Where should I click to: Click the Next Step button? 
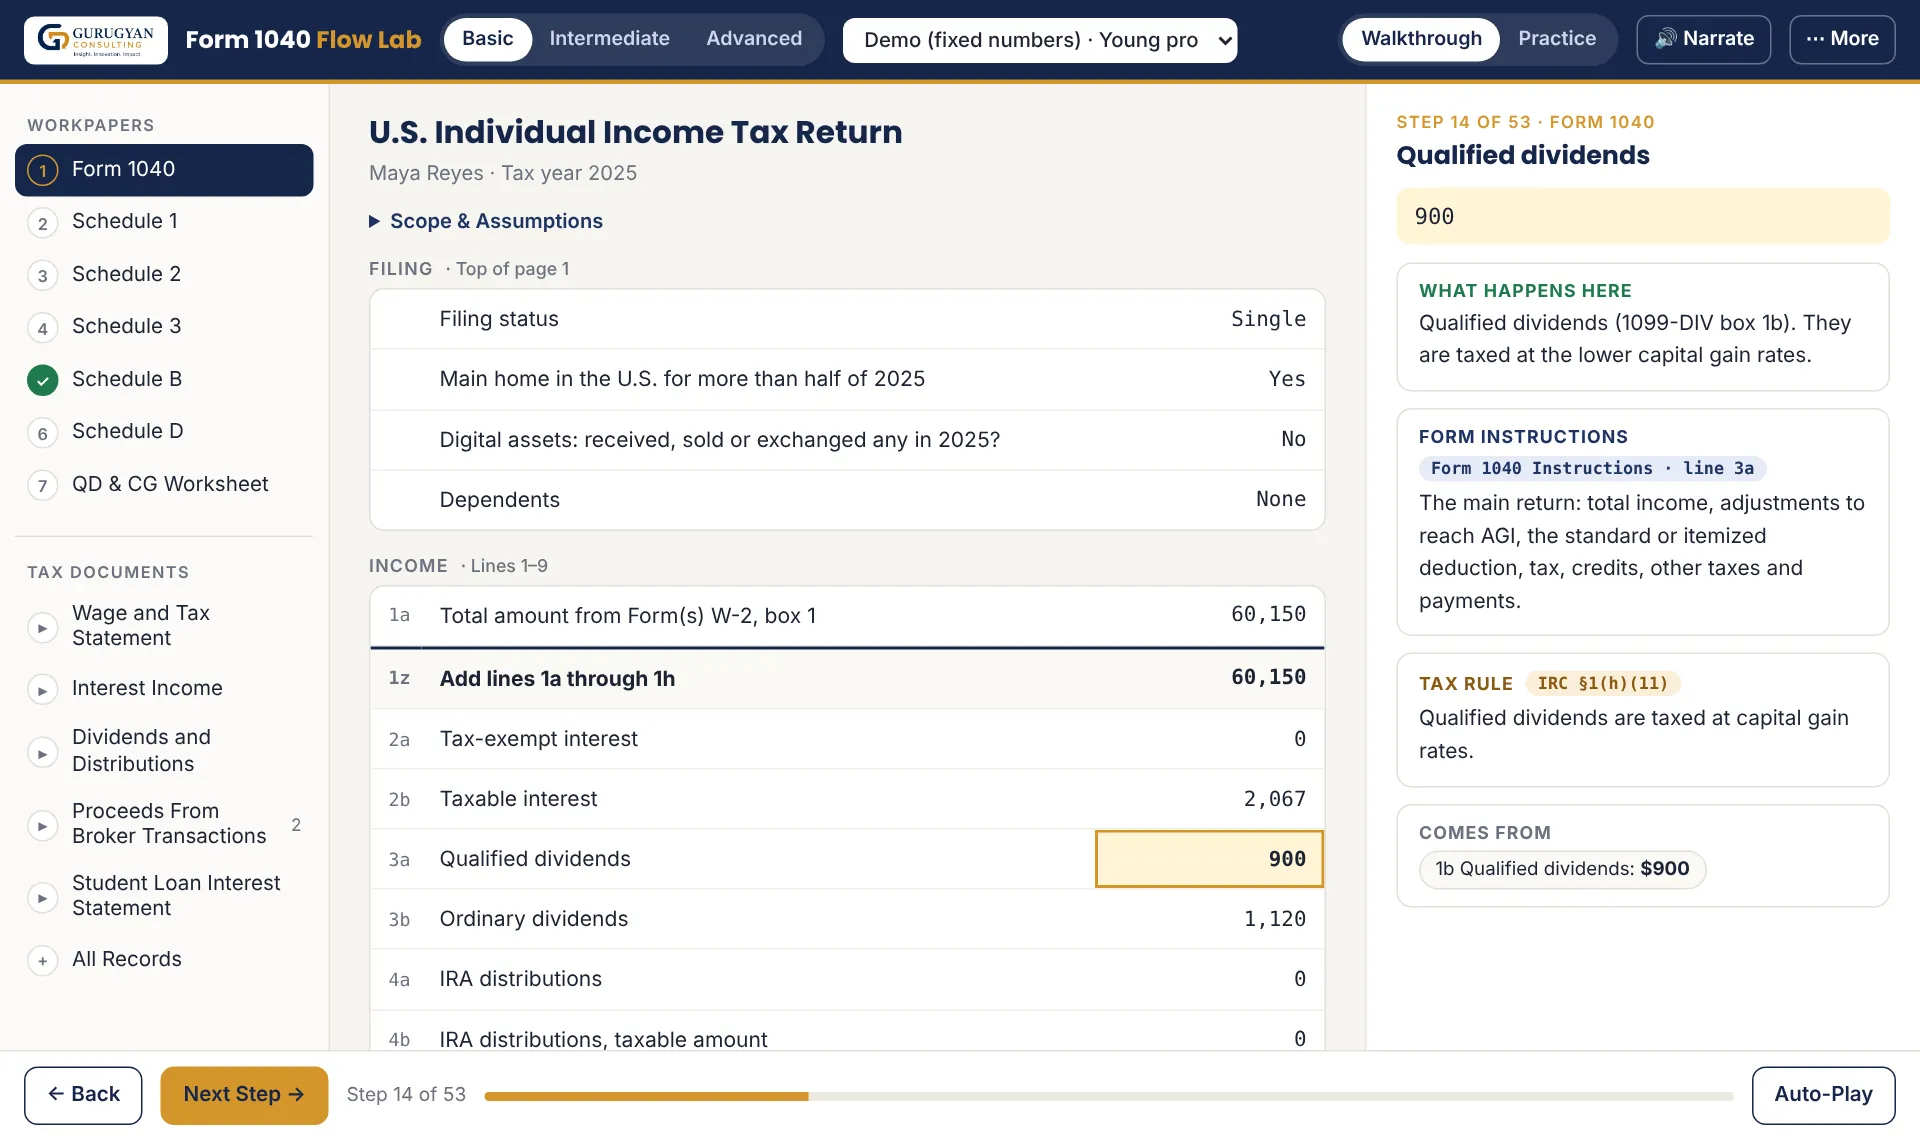[x=244, y=1095]
